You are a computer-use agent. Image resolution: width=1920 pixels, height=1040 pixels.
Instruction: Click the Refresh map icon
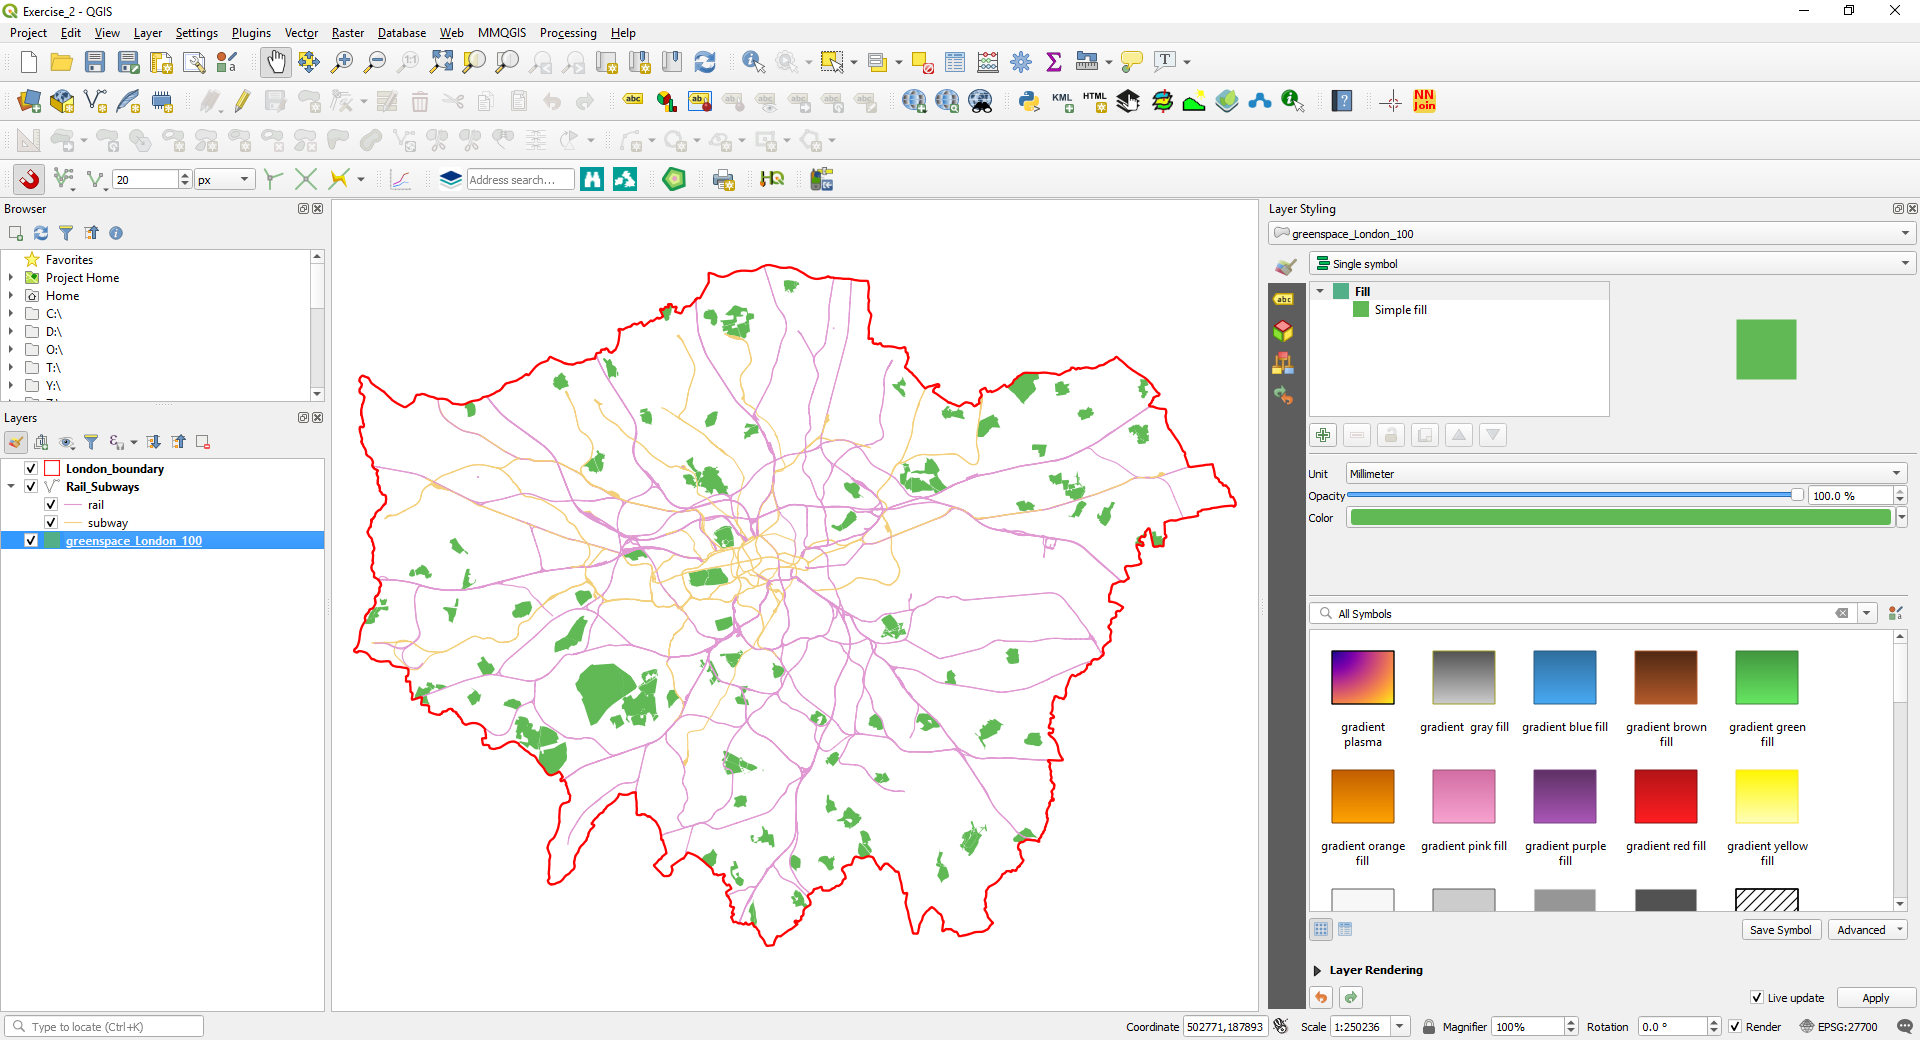(705, 62)
